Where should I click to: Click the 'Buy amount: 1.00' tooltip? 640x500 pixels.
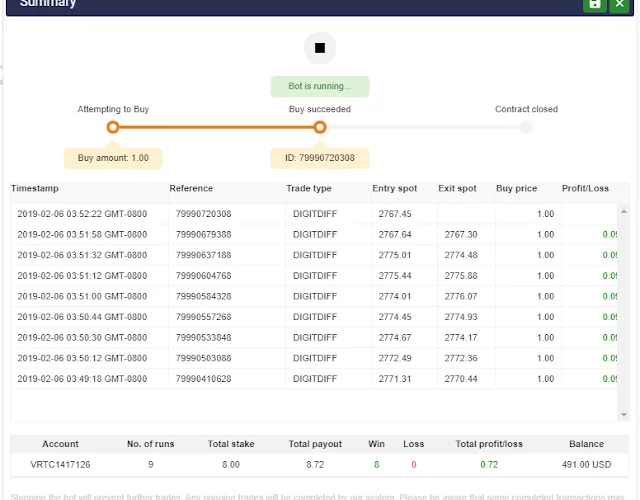[113, 158]
